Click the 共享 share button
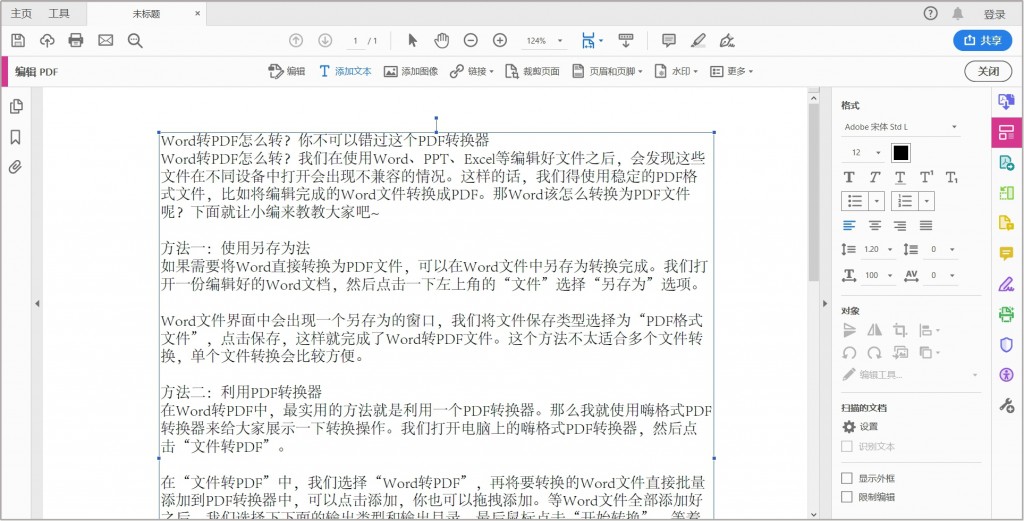Screen dimensions: 1024x521 coord(982,40)
